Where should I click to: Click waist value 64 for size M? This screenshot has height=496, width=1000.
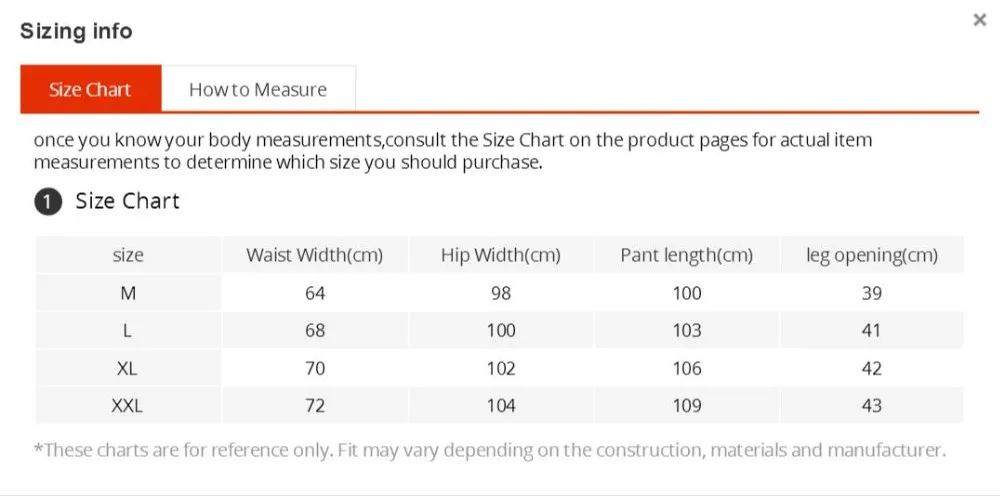315,293
